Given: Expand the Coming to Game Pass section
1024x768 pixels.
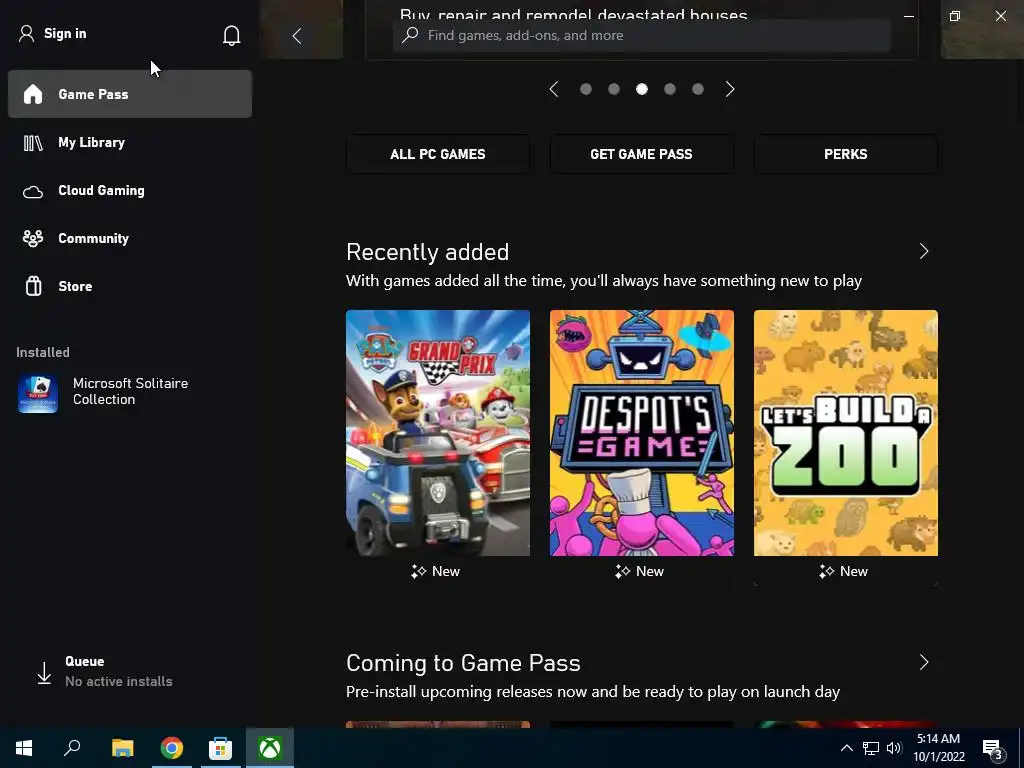Looking at the screenshot, I should (x=923, y=662).
